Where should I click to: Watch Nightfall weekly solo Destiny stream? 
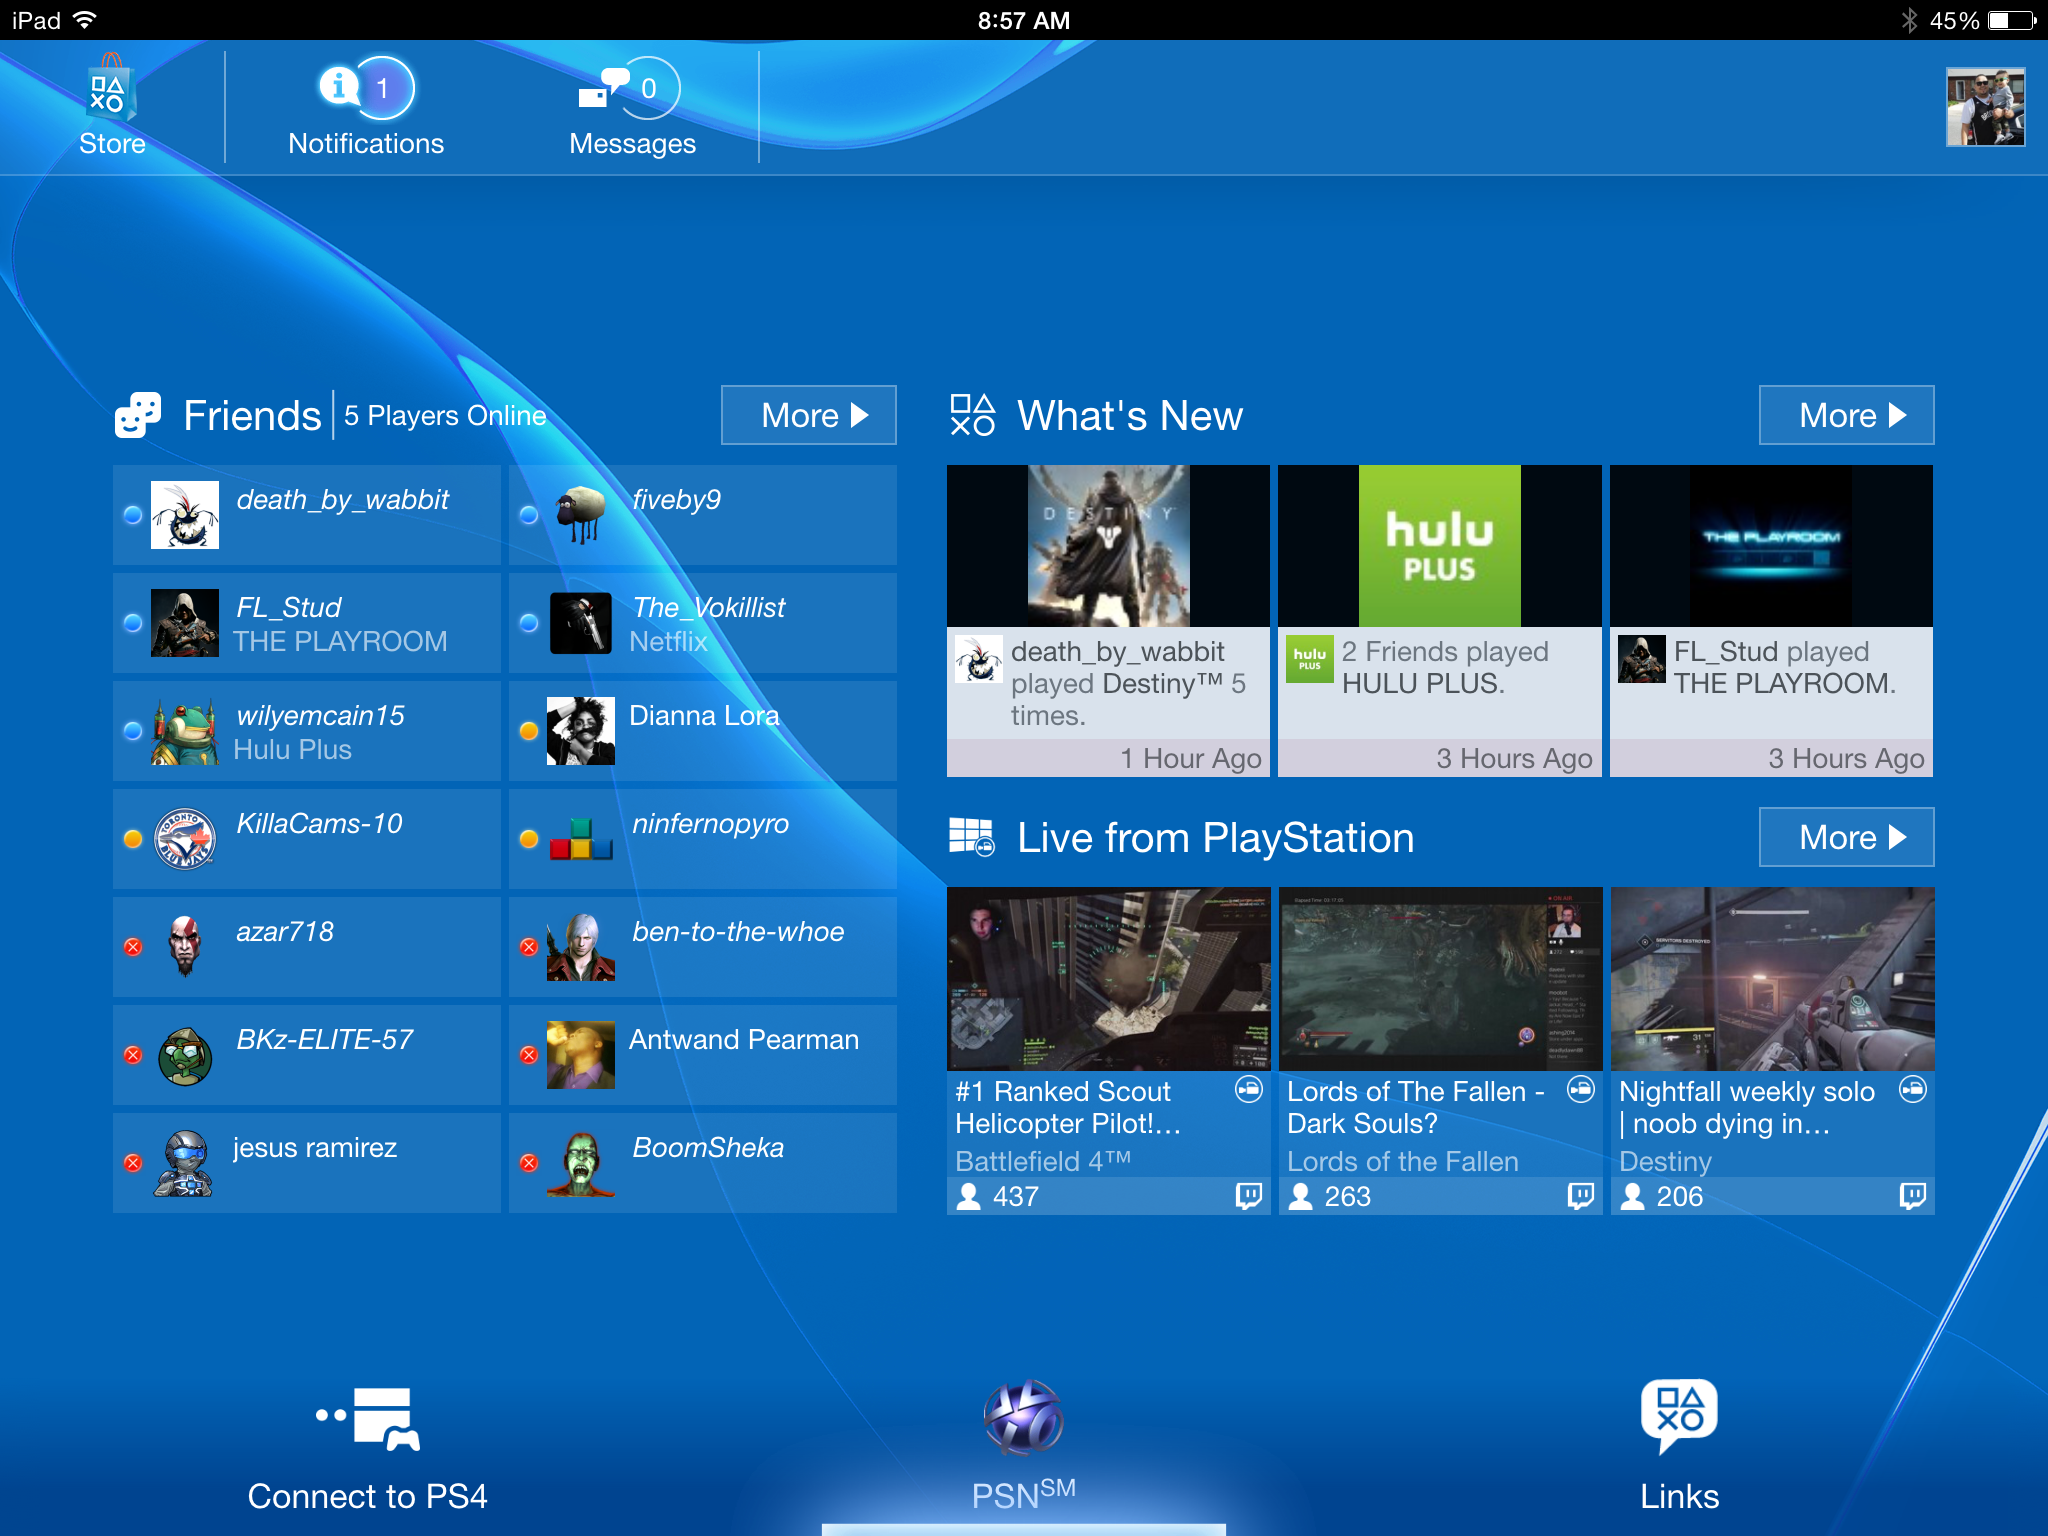pyautogui.click(x=1772, y=979)
